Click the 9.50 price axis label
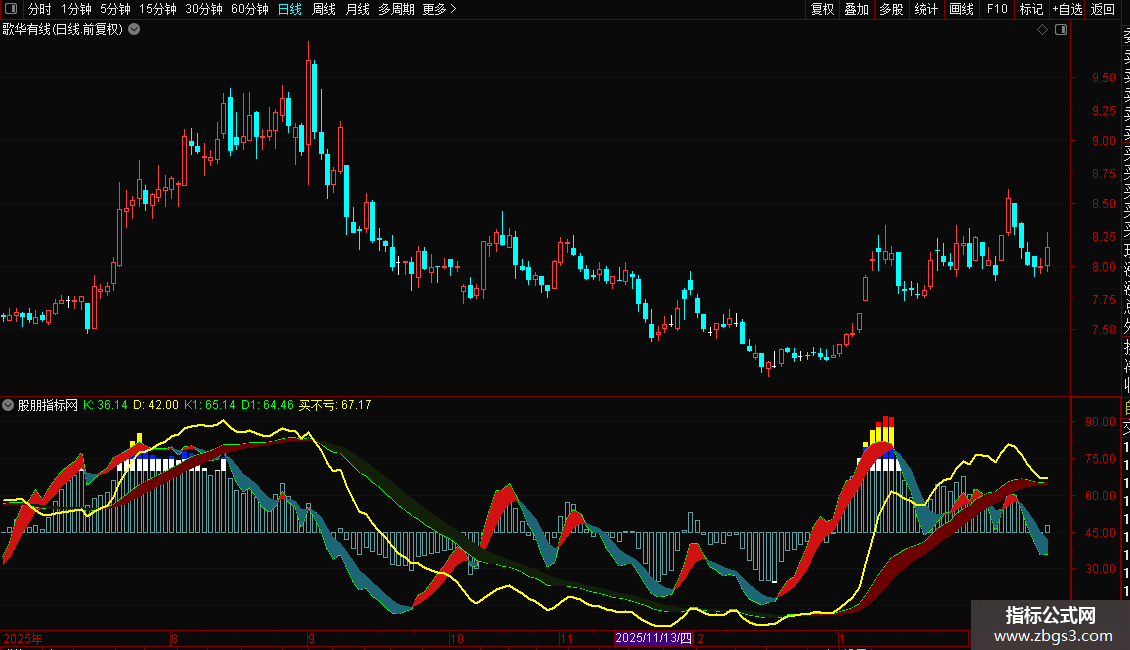The width and height of the screenshot is (1130, 650). click(1103, 78)
